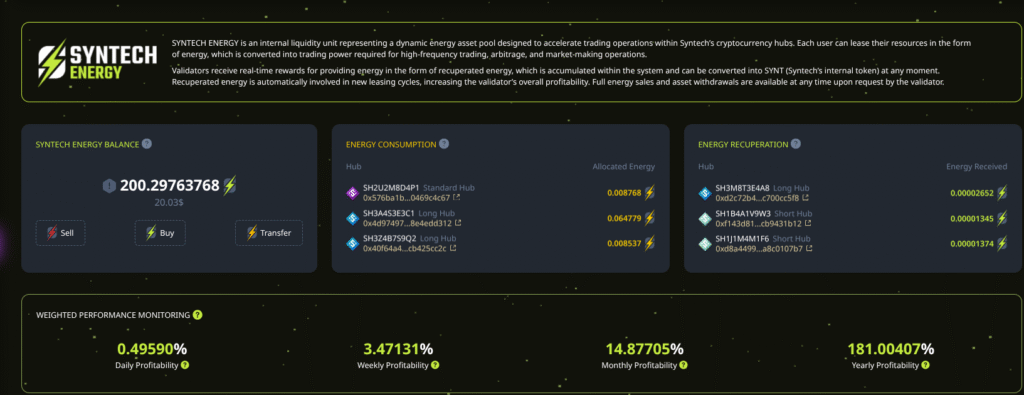Click the Sell energy button
1024x395 pixels.
[x=61, y=232]
